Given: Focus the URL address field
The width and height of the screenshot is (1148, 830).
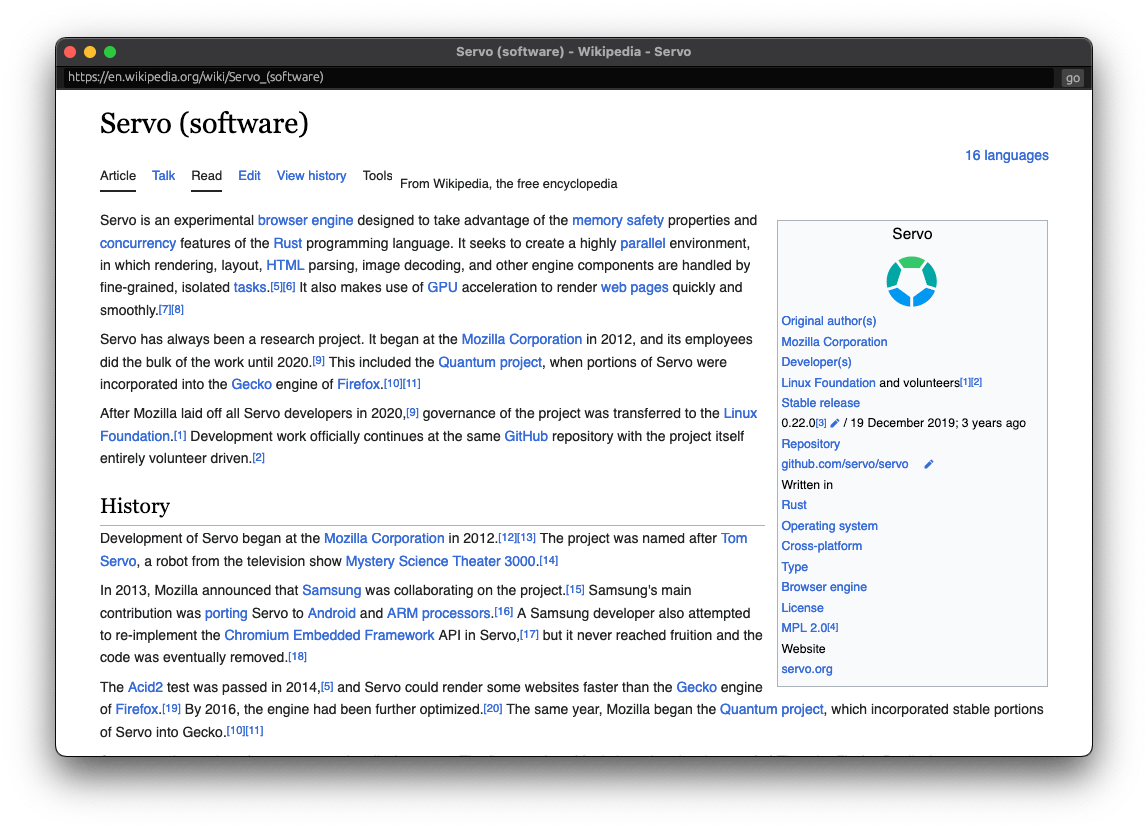Looking at the screenshot, I should 558,77.
